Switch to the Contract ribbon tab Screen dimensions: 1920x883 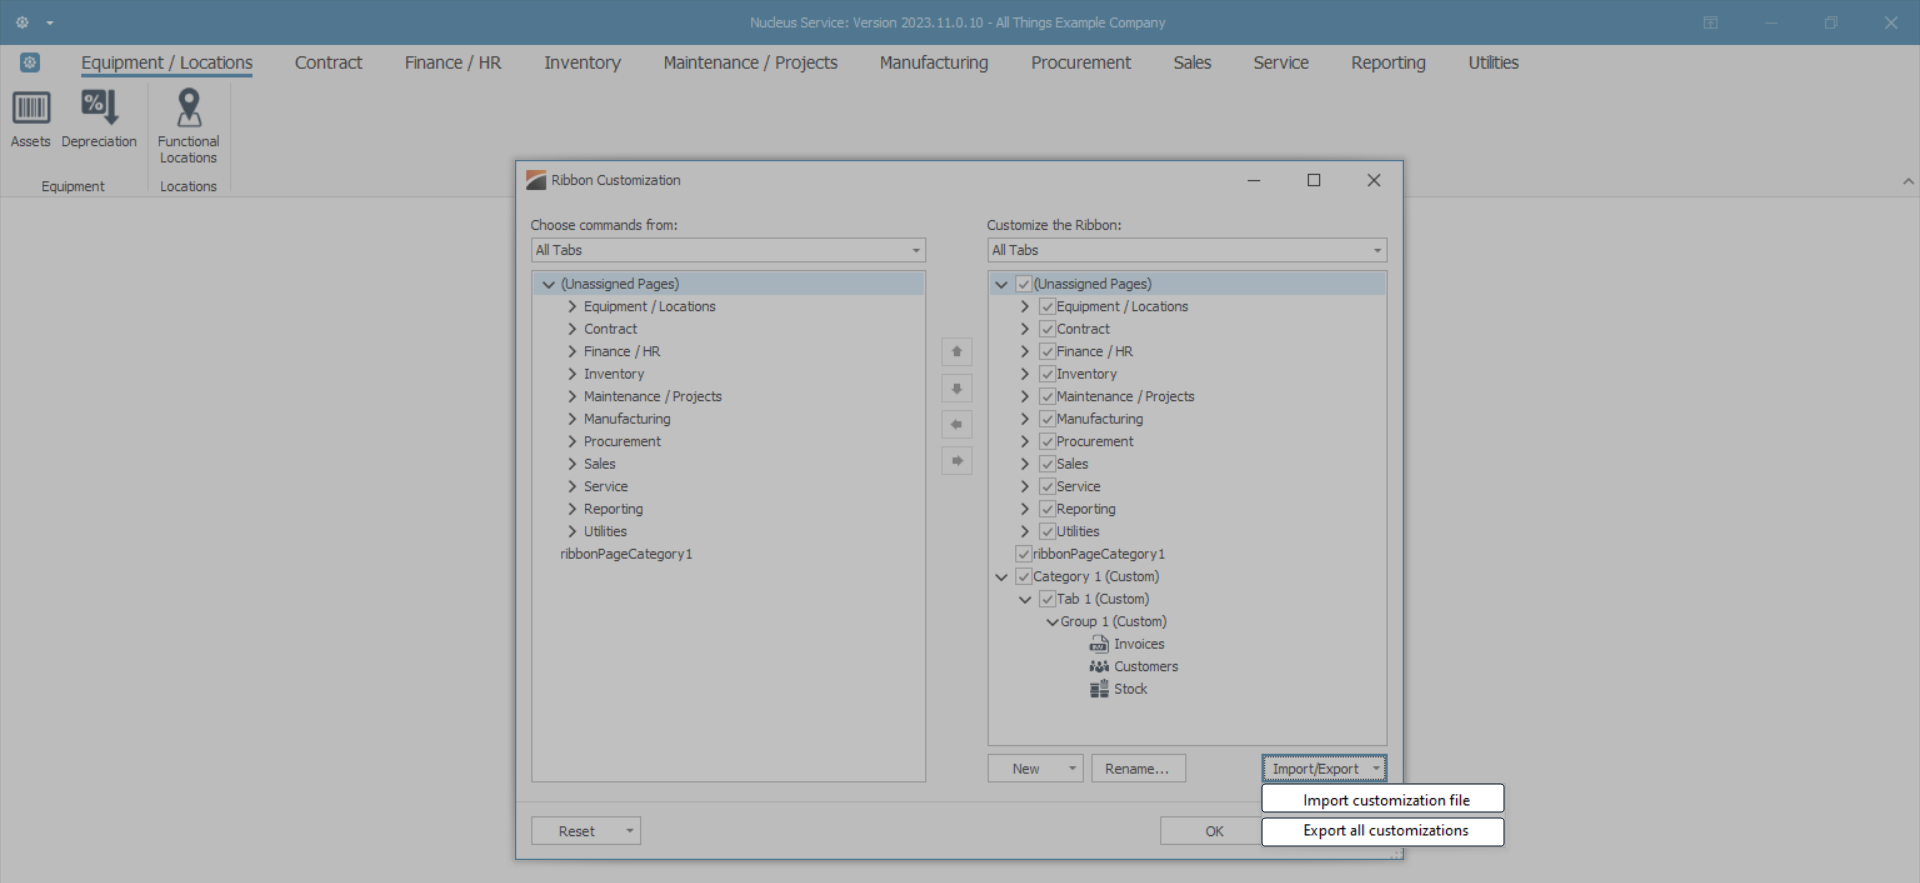(328, 63)
